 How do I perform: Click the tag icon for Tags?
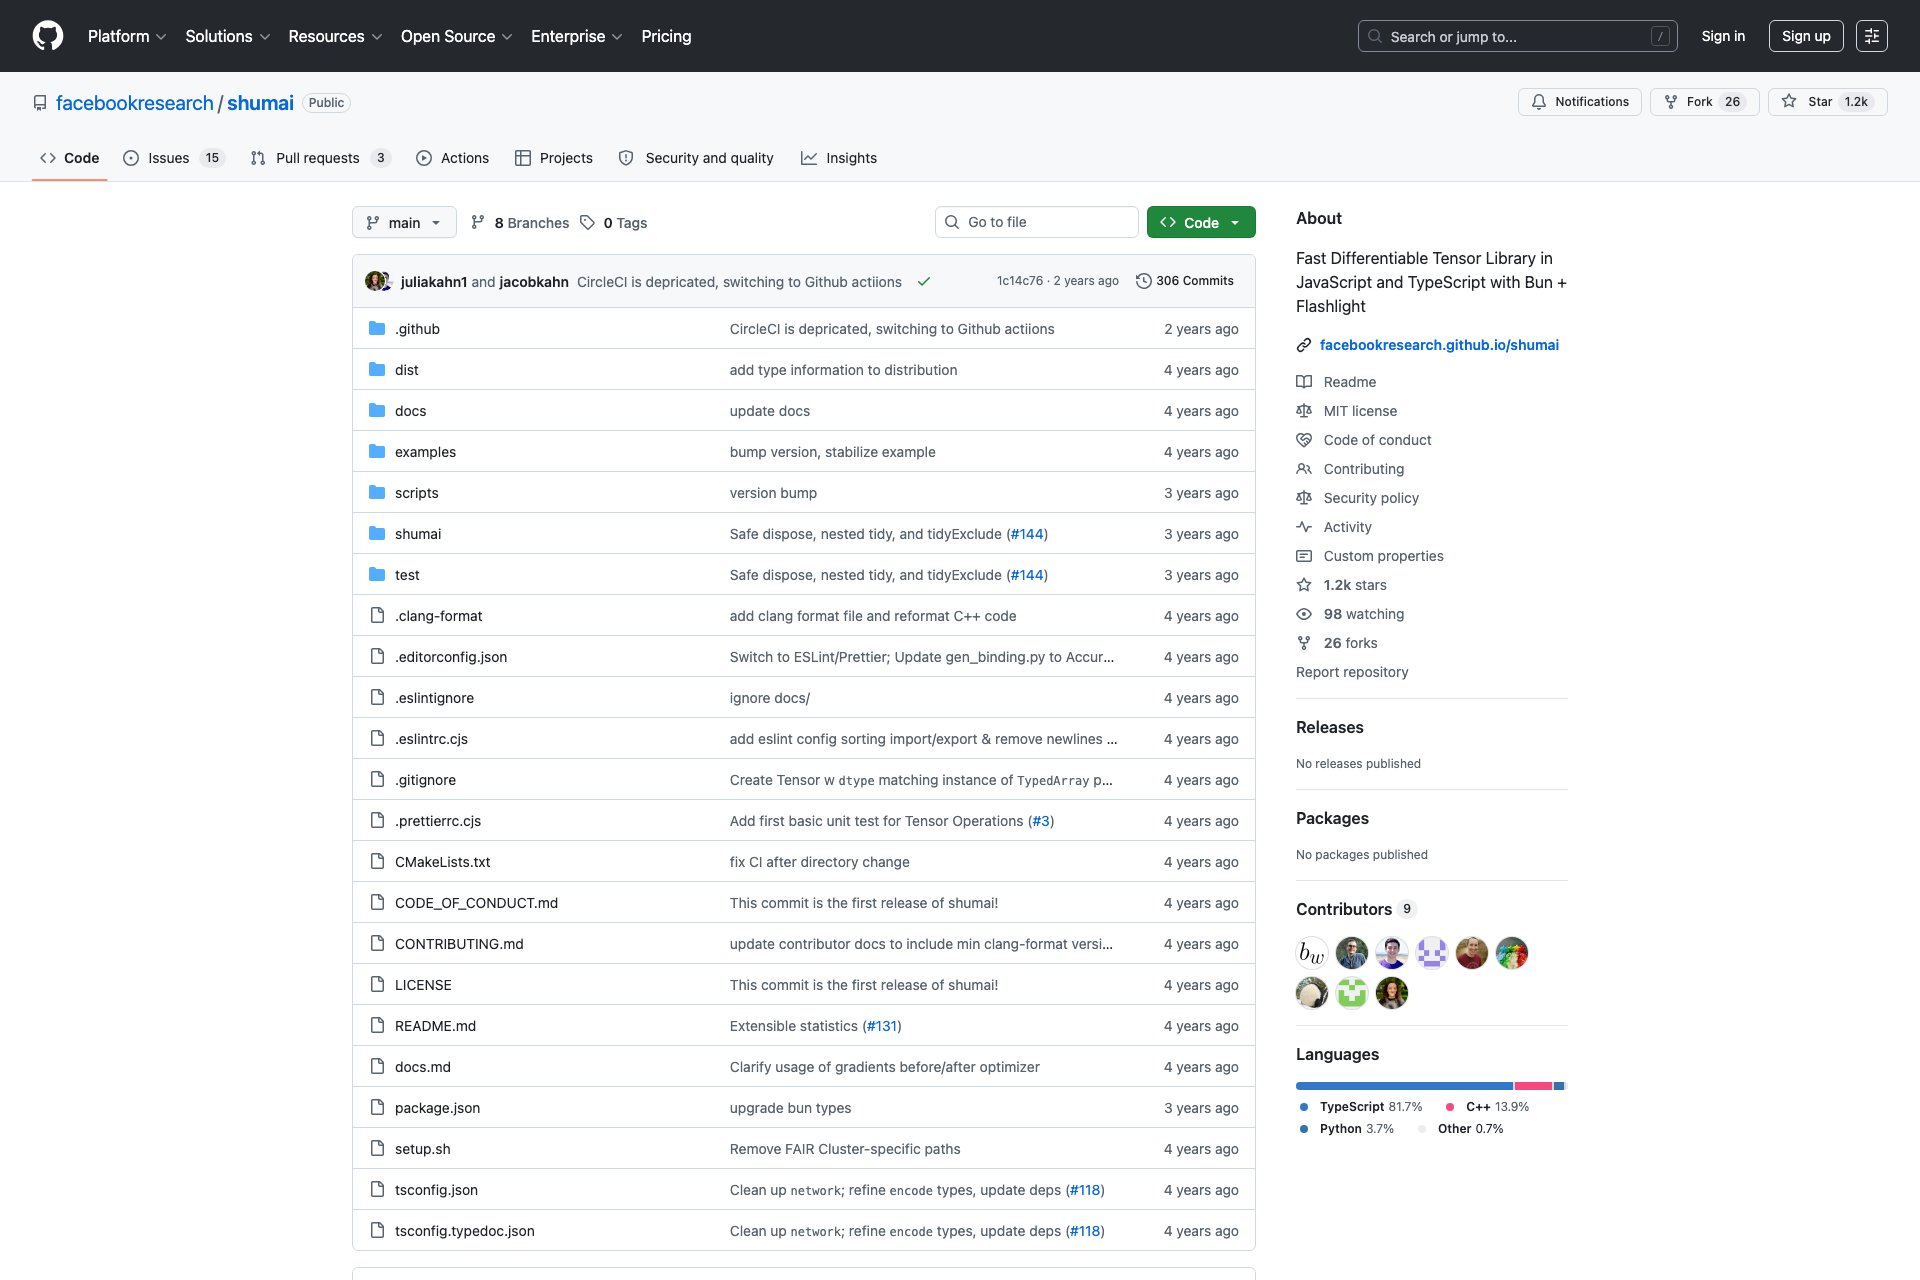pyautogui.click(x=588, y=223)
